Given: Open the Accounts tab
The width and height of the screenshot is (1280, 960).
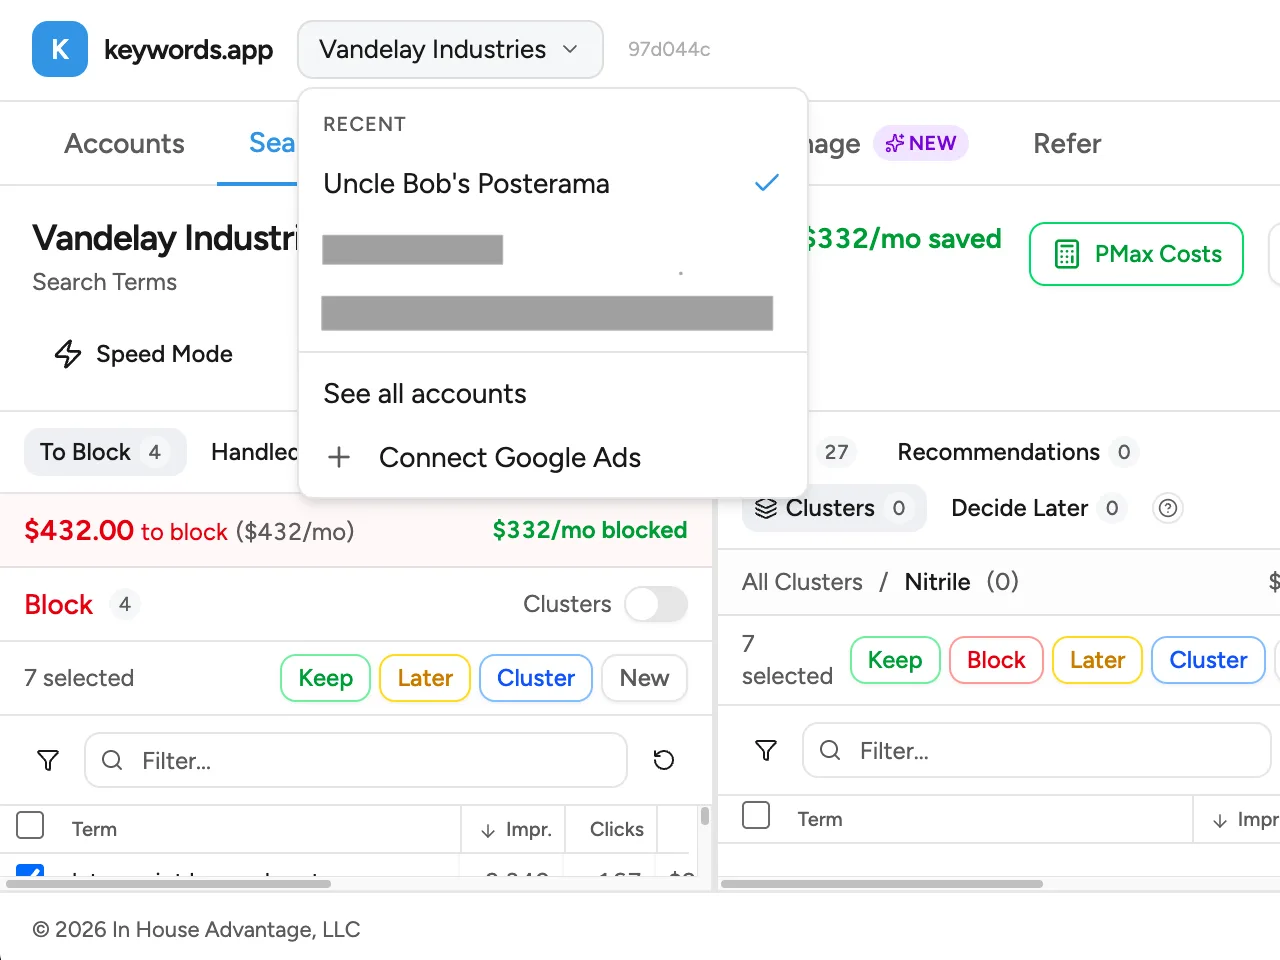Looking at the screenshot, I should (124, 144).
